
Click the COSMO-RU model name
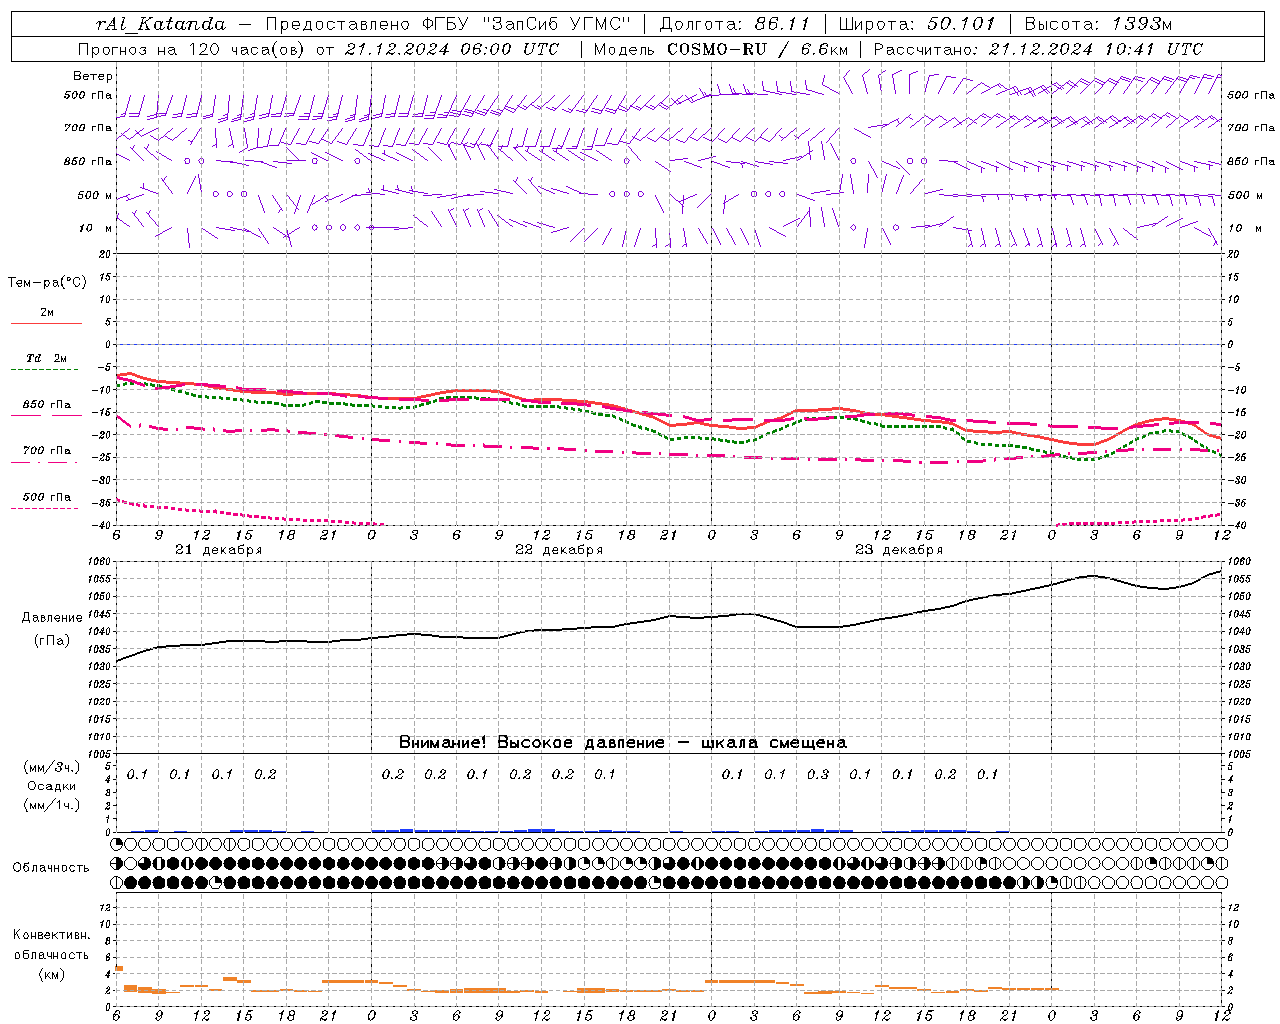point(716,49)
